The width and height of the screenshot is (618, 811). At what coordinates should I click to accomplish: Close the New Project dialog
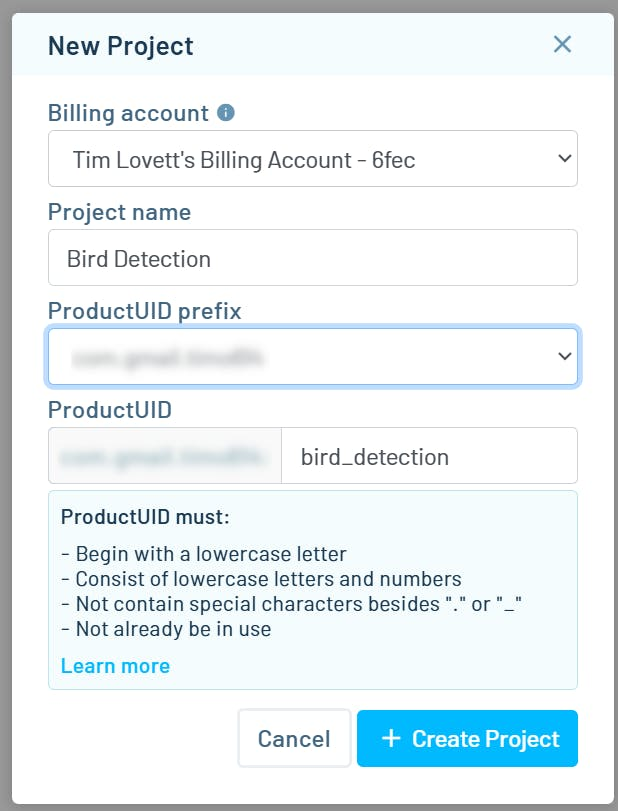click(562, 44)
